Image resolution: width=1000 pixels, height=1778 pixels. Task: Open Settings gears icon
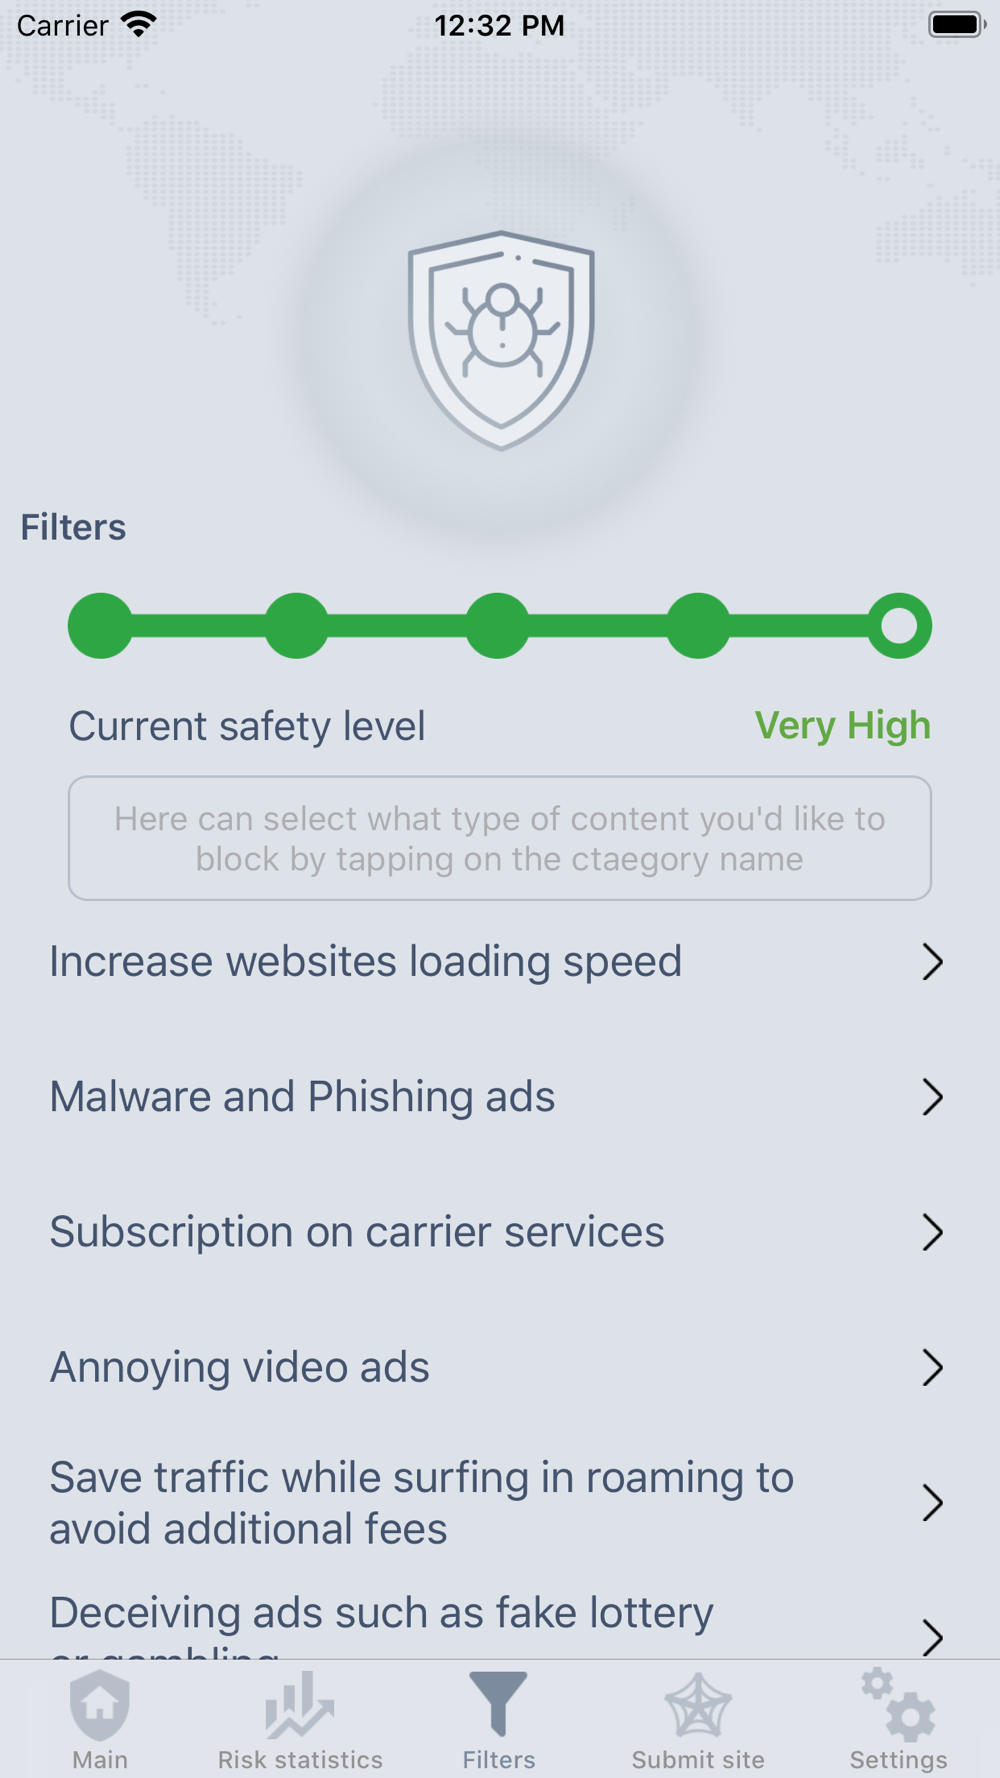tap(898, 1704)
